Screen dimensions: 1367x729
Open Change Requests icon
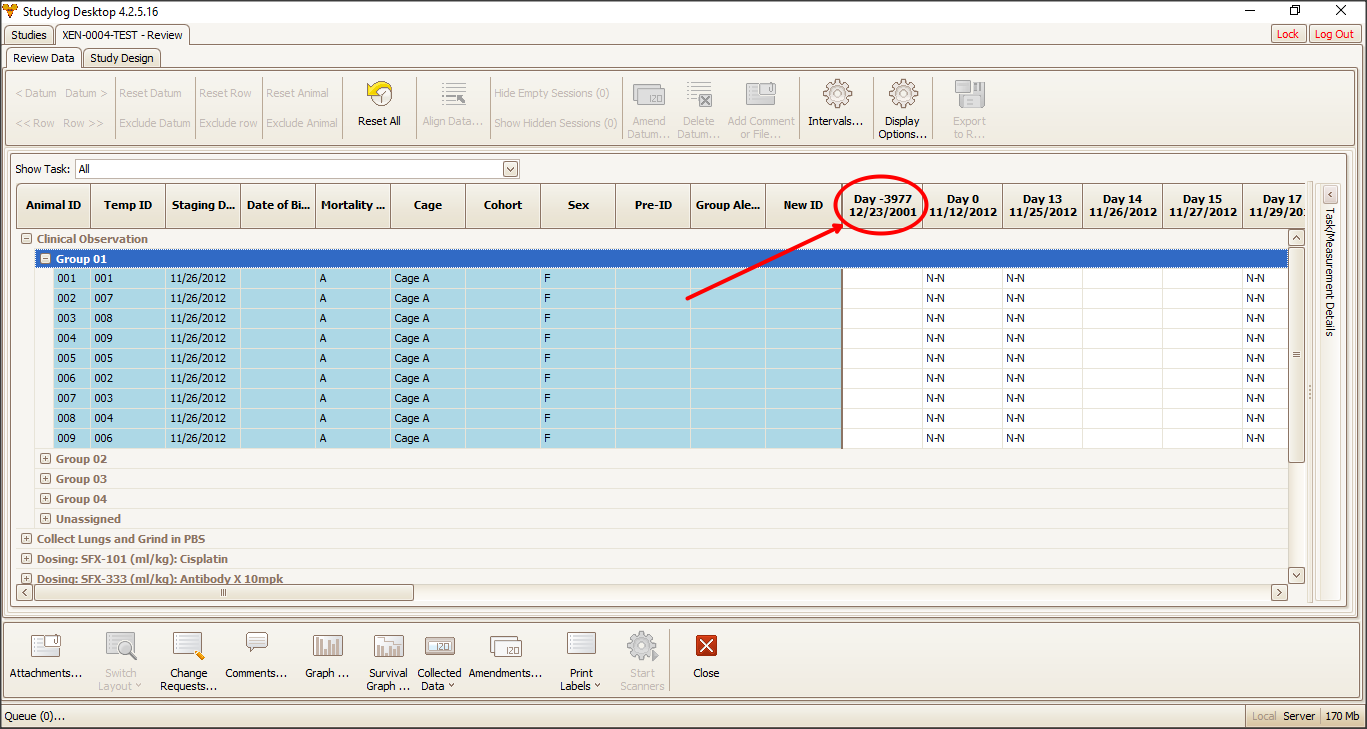coord(188,645)
